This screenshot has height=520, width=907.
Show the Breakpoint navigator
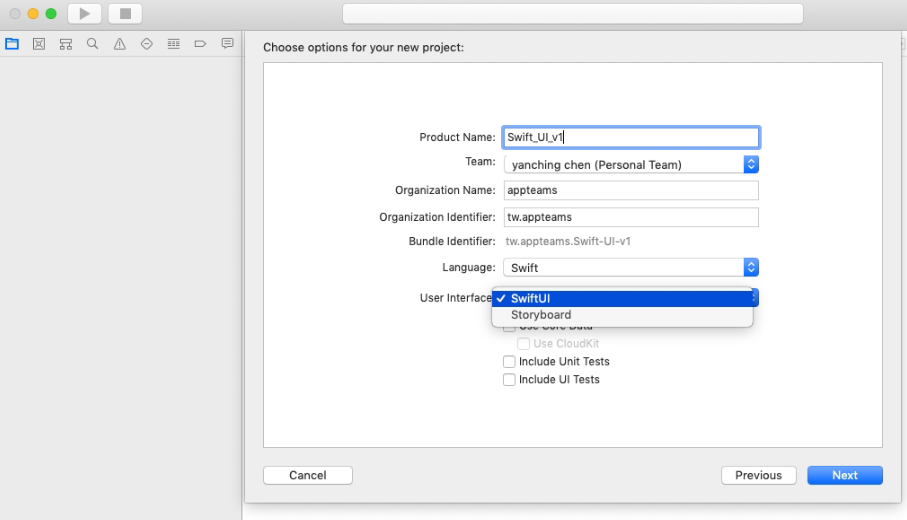pos(200,44)
